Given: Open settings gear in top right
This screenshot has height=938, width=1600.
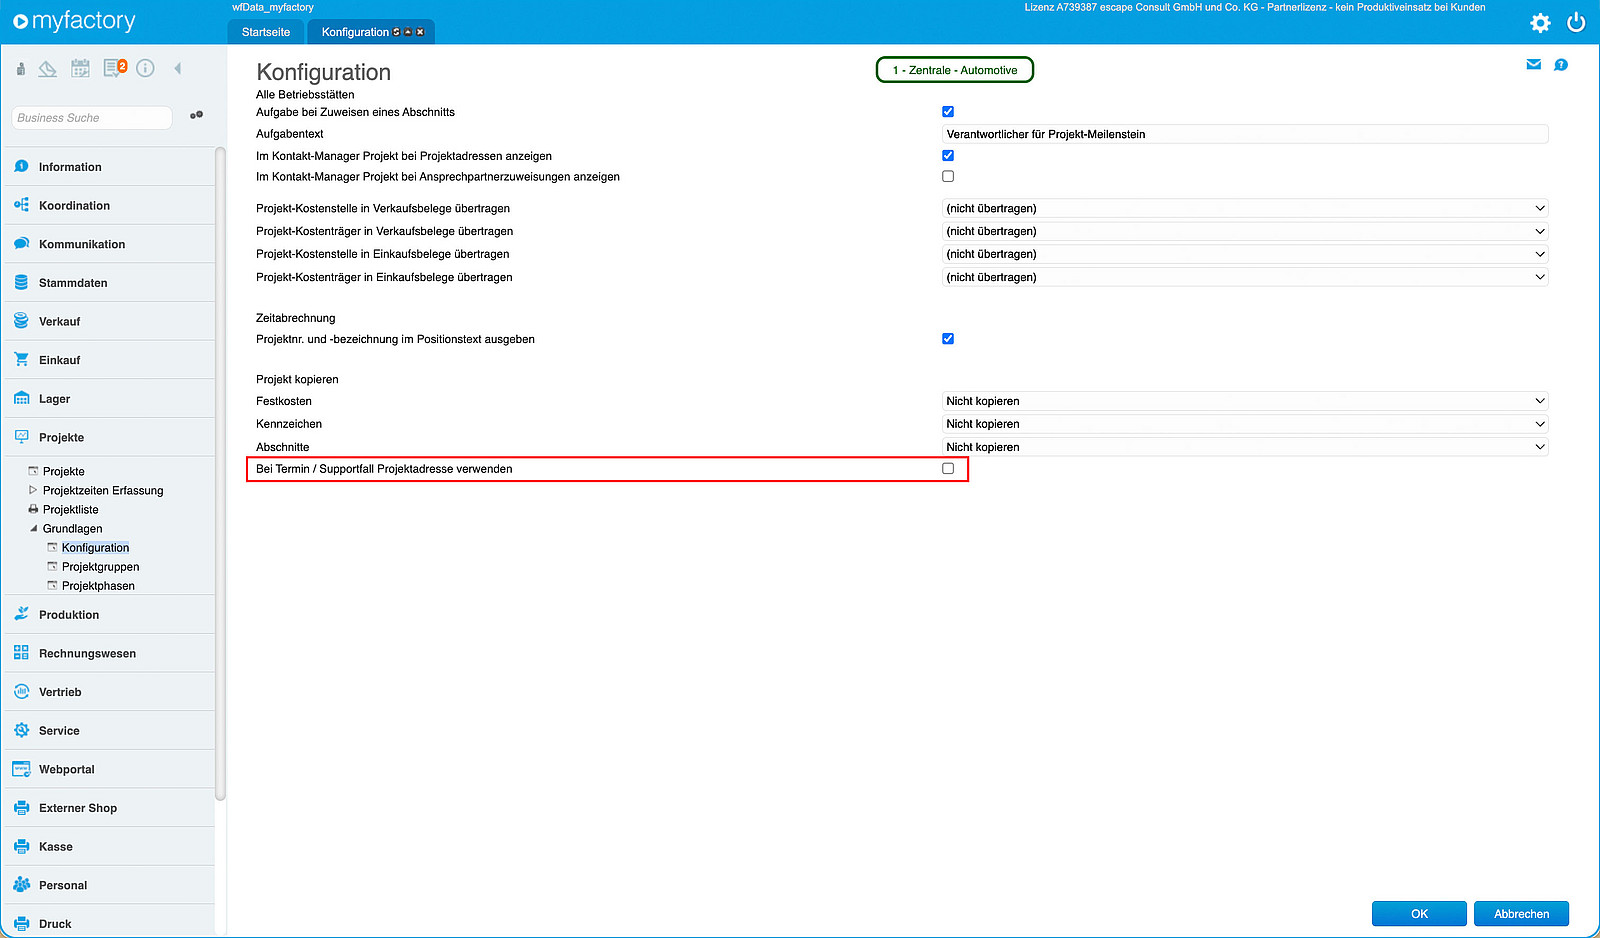Looking at the screenshot, I should click(1541, 23).
